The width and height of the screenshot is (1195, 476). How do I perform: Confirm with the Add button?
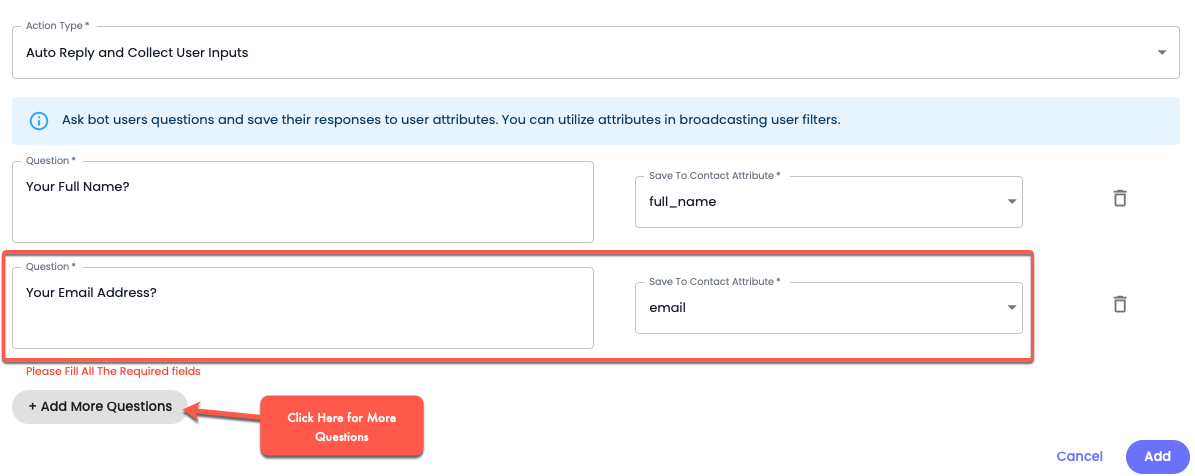click(x=1157, y=456)
